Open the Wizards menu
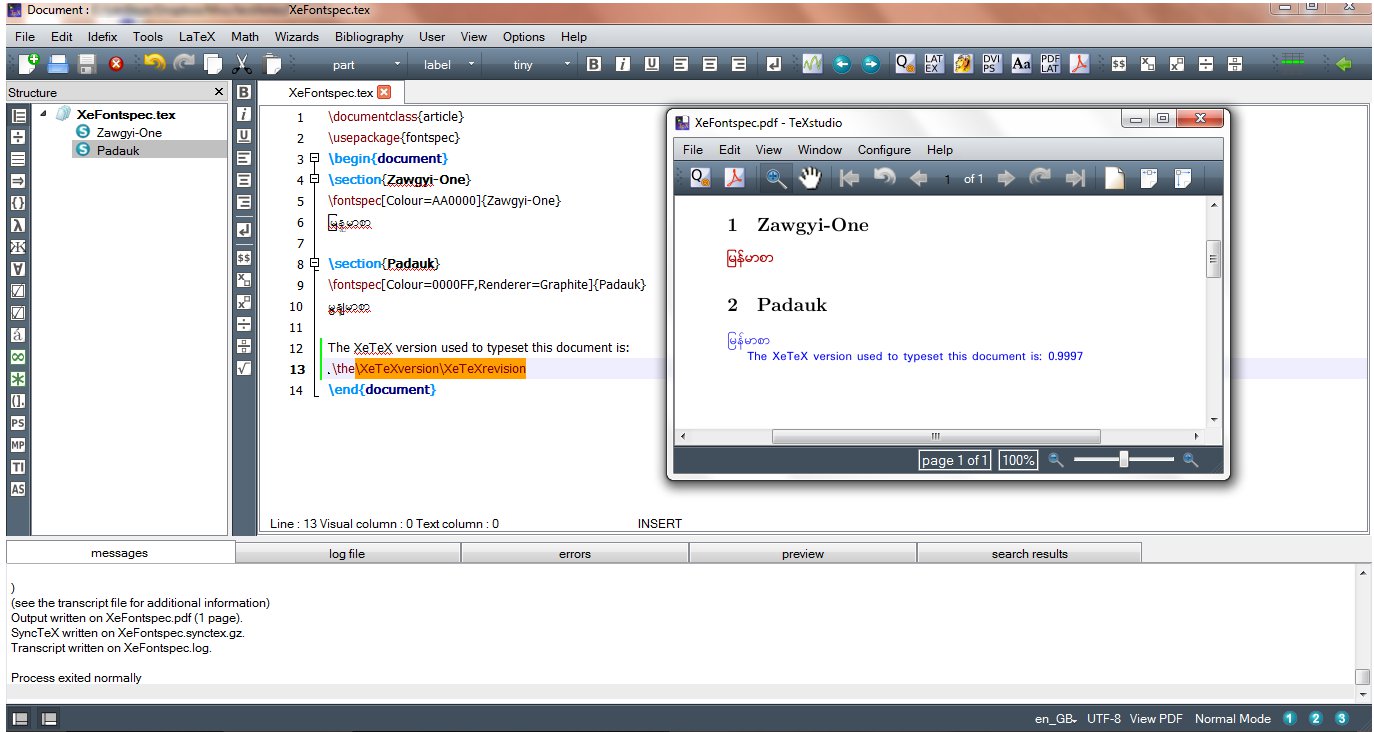Image resolution: width=1374 pixels, height=732 pixels. pos(297,37)
